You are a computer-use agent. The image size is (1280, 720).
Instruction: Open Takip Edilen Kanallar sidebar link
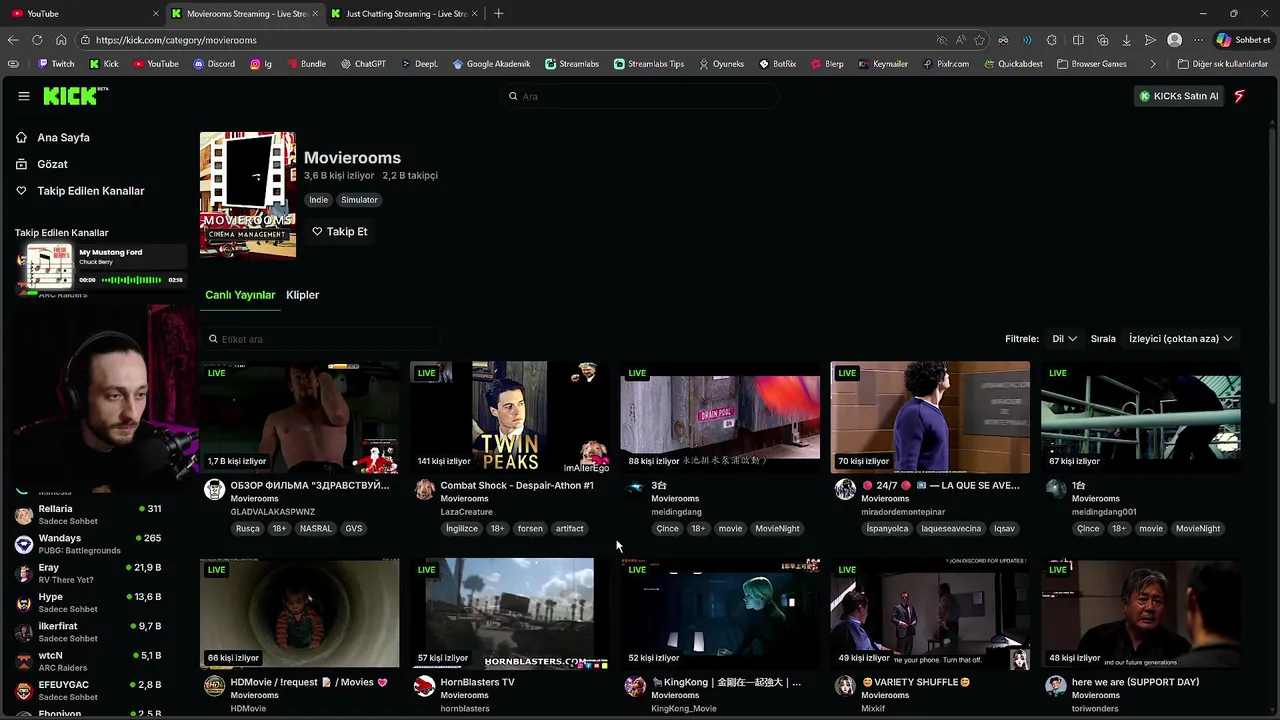click(90, 191)
